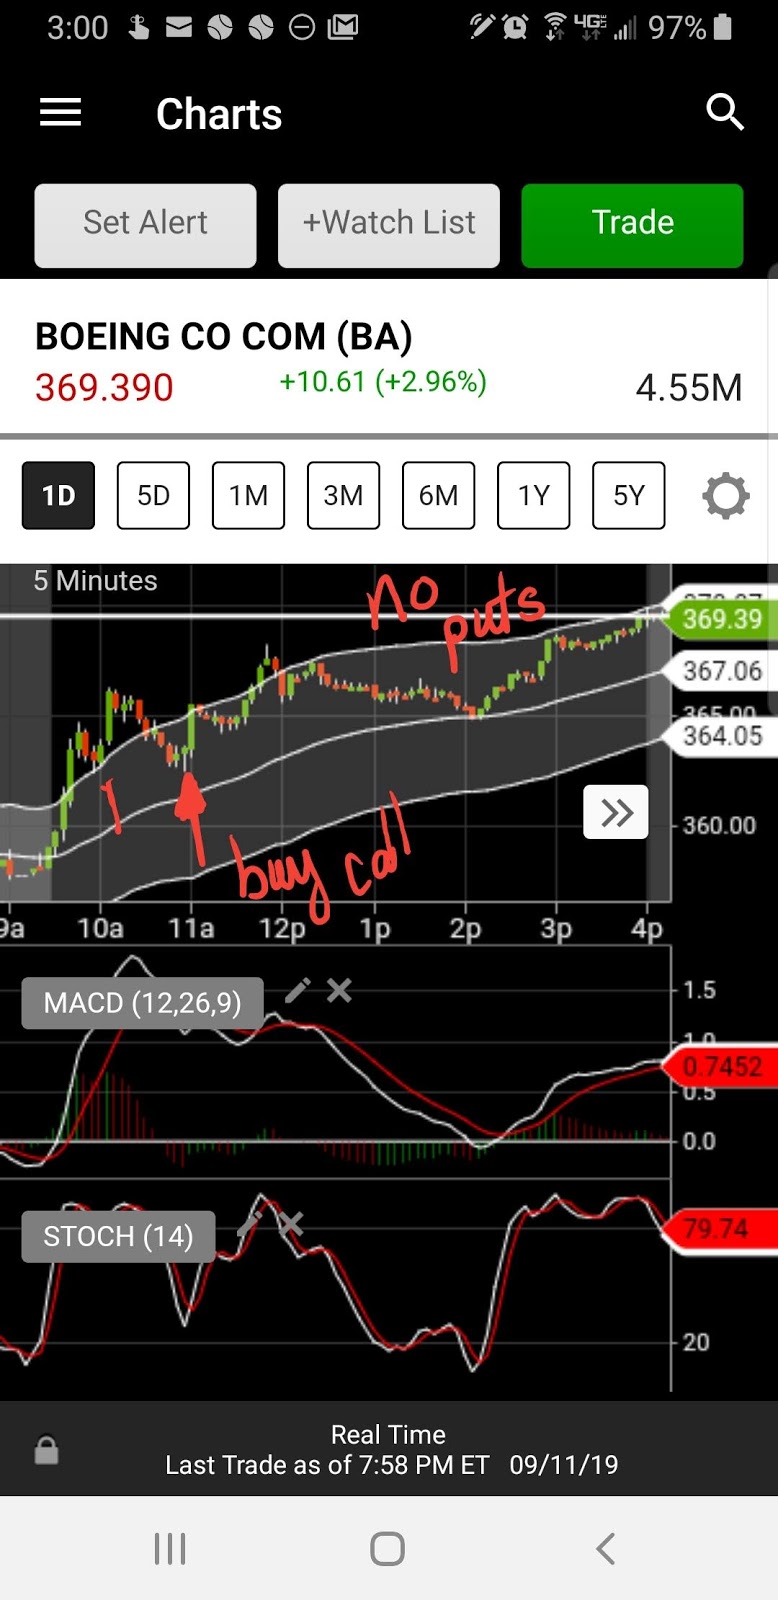The height and width of the screenshot is (1600, 778).
Task: Switch to the 3M time range
Action: pyautogui.click(x=343, y=495)
